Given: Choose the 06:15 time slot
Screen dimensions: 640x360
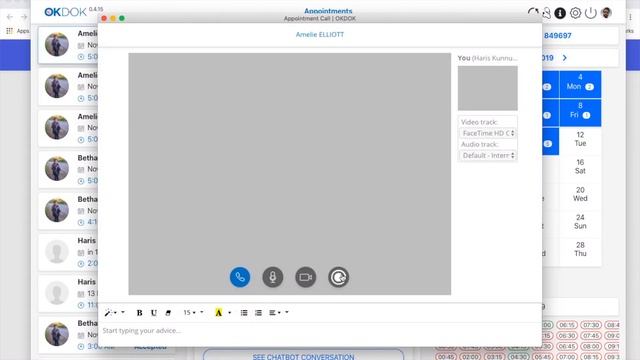Looking at the screenshot, I should 567,325.
